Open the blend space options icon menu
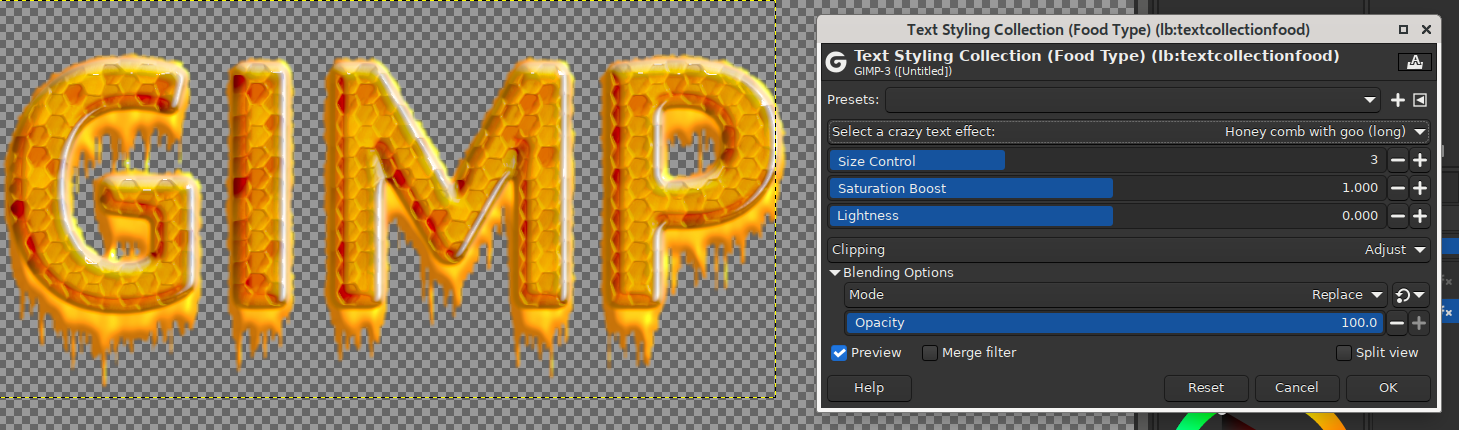Image resolution: width=1459 pixels, height=430 pixels. 1411,295
